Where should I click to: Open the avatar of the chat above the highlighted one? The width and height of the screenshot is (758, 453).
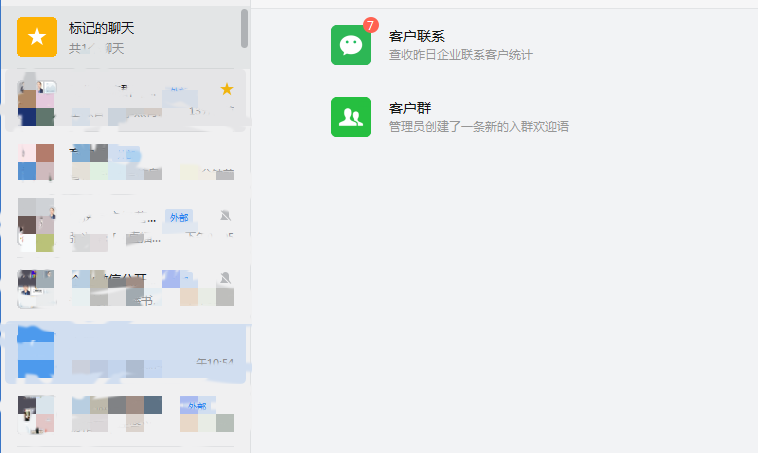(x=37, y=287)
